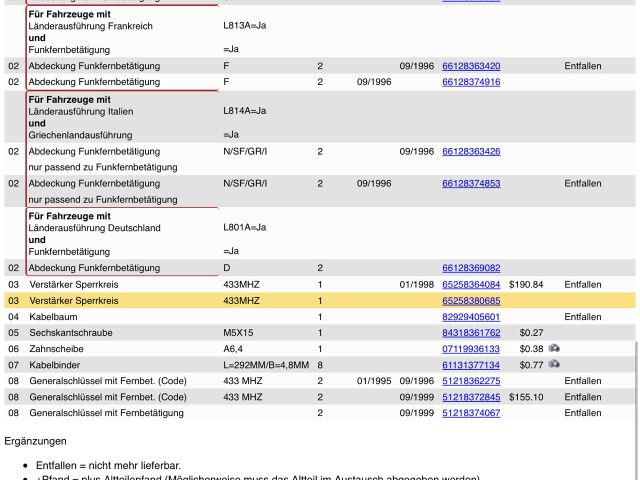Click part number 65258364084 link

point(471,285)
